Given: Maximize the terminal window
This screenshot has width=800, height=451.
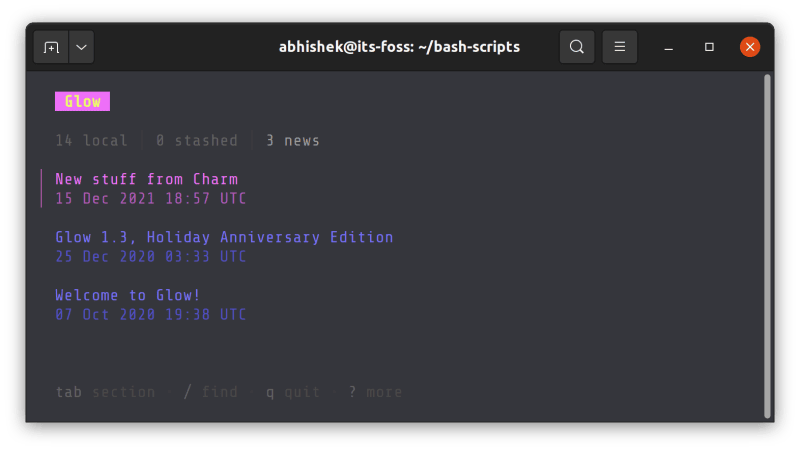Looking at the screenshot, I should (709, 47).
